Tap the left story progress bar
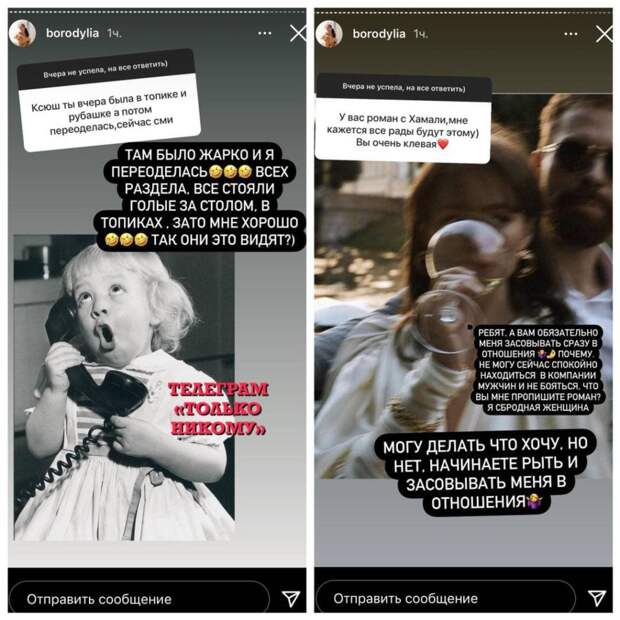The image size is (620, 620). coord(157,12)
